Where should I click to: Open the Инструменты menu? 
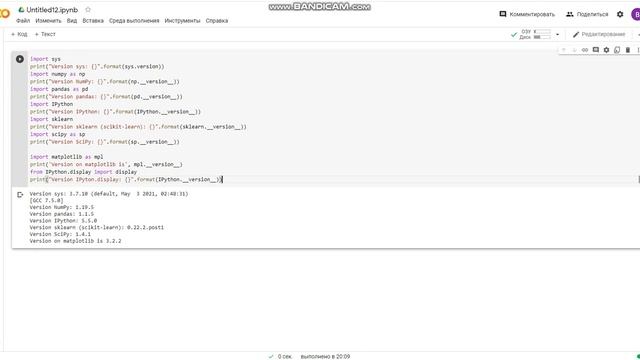[x=182, y=21]
